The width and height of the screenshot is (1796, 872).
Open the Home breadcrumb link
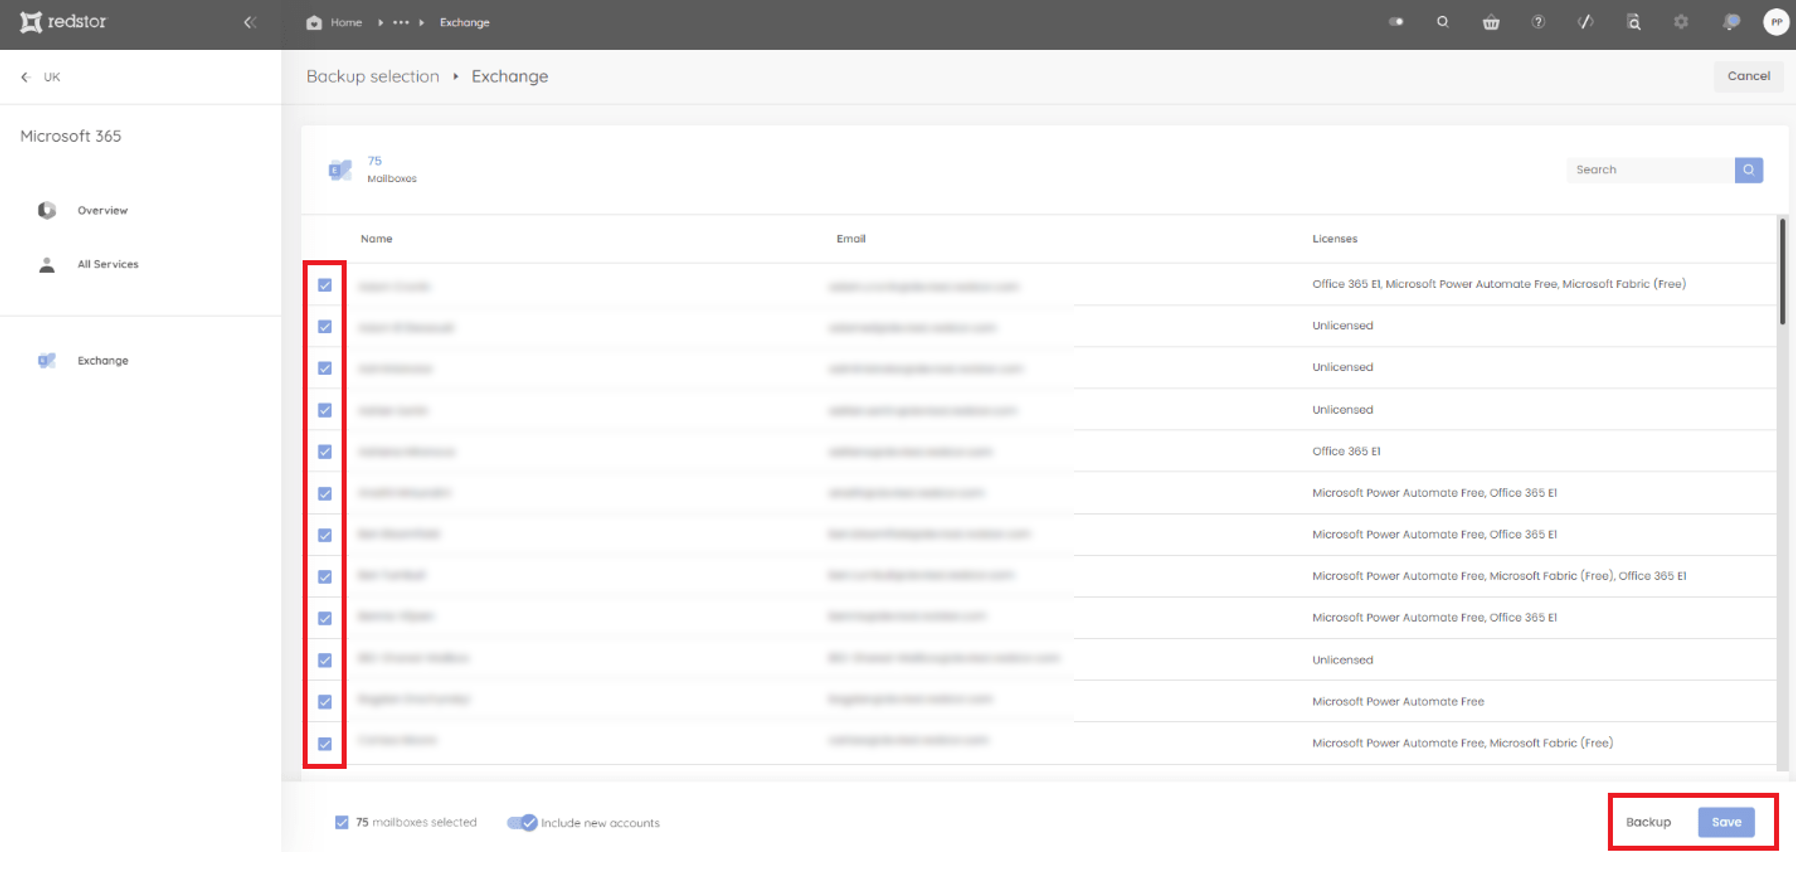(x=346, y=22)
